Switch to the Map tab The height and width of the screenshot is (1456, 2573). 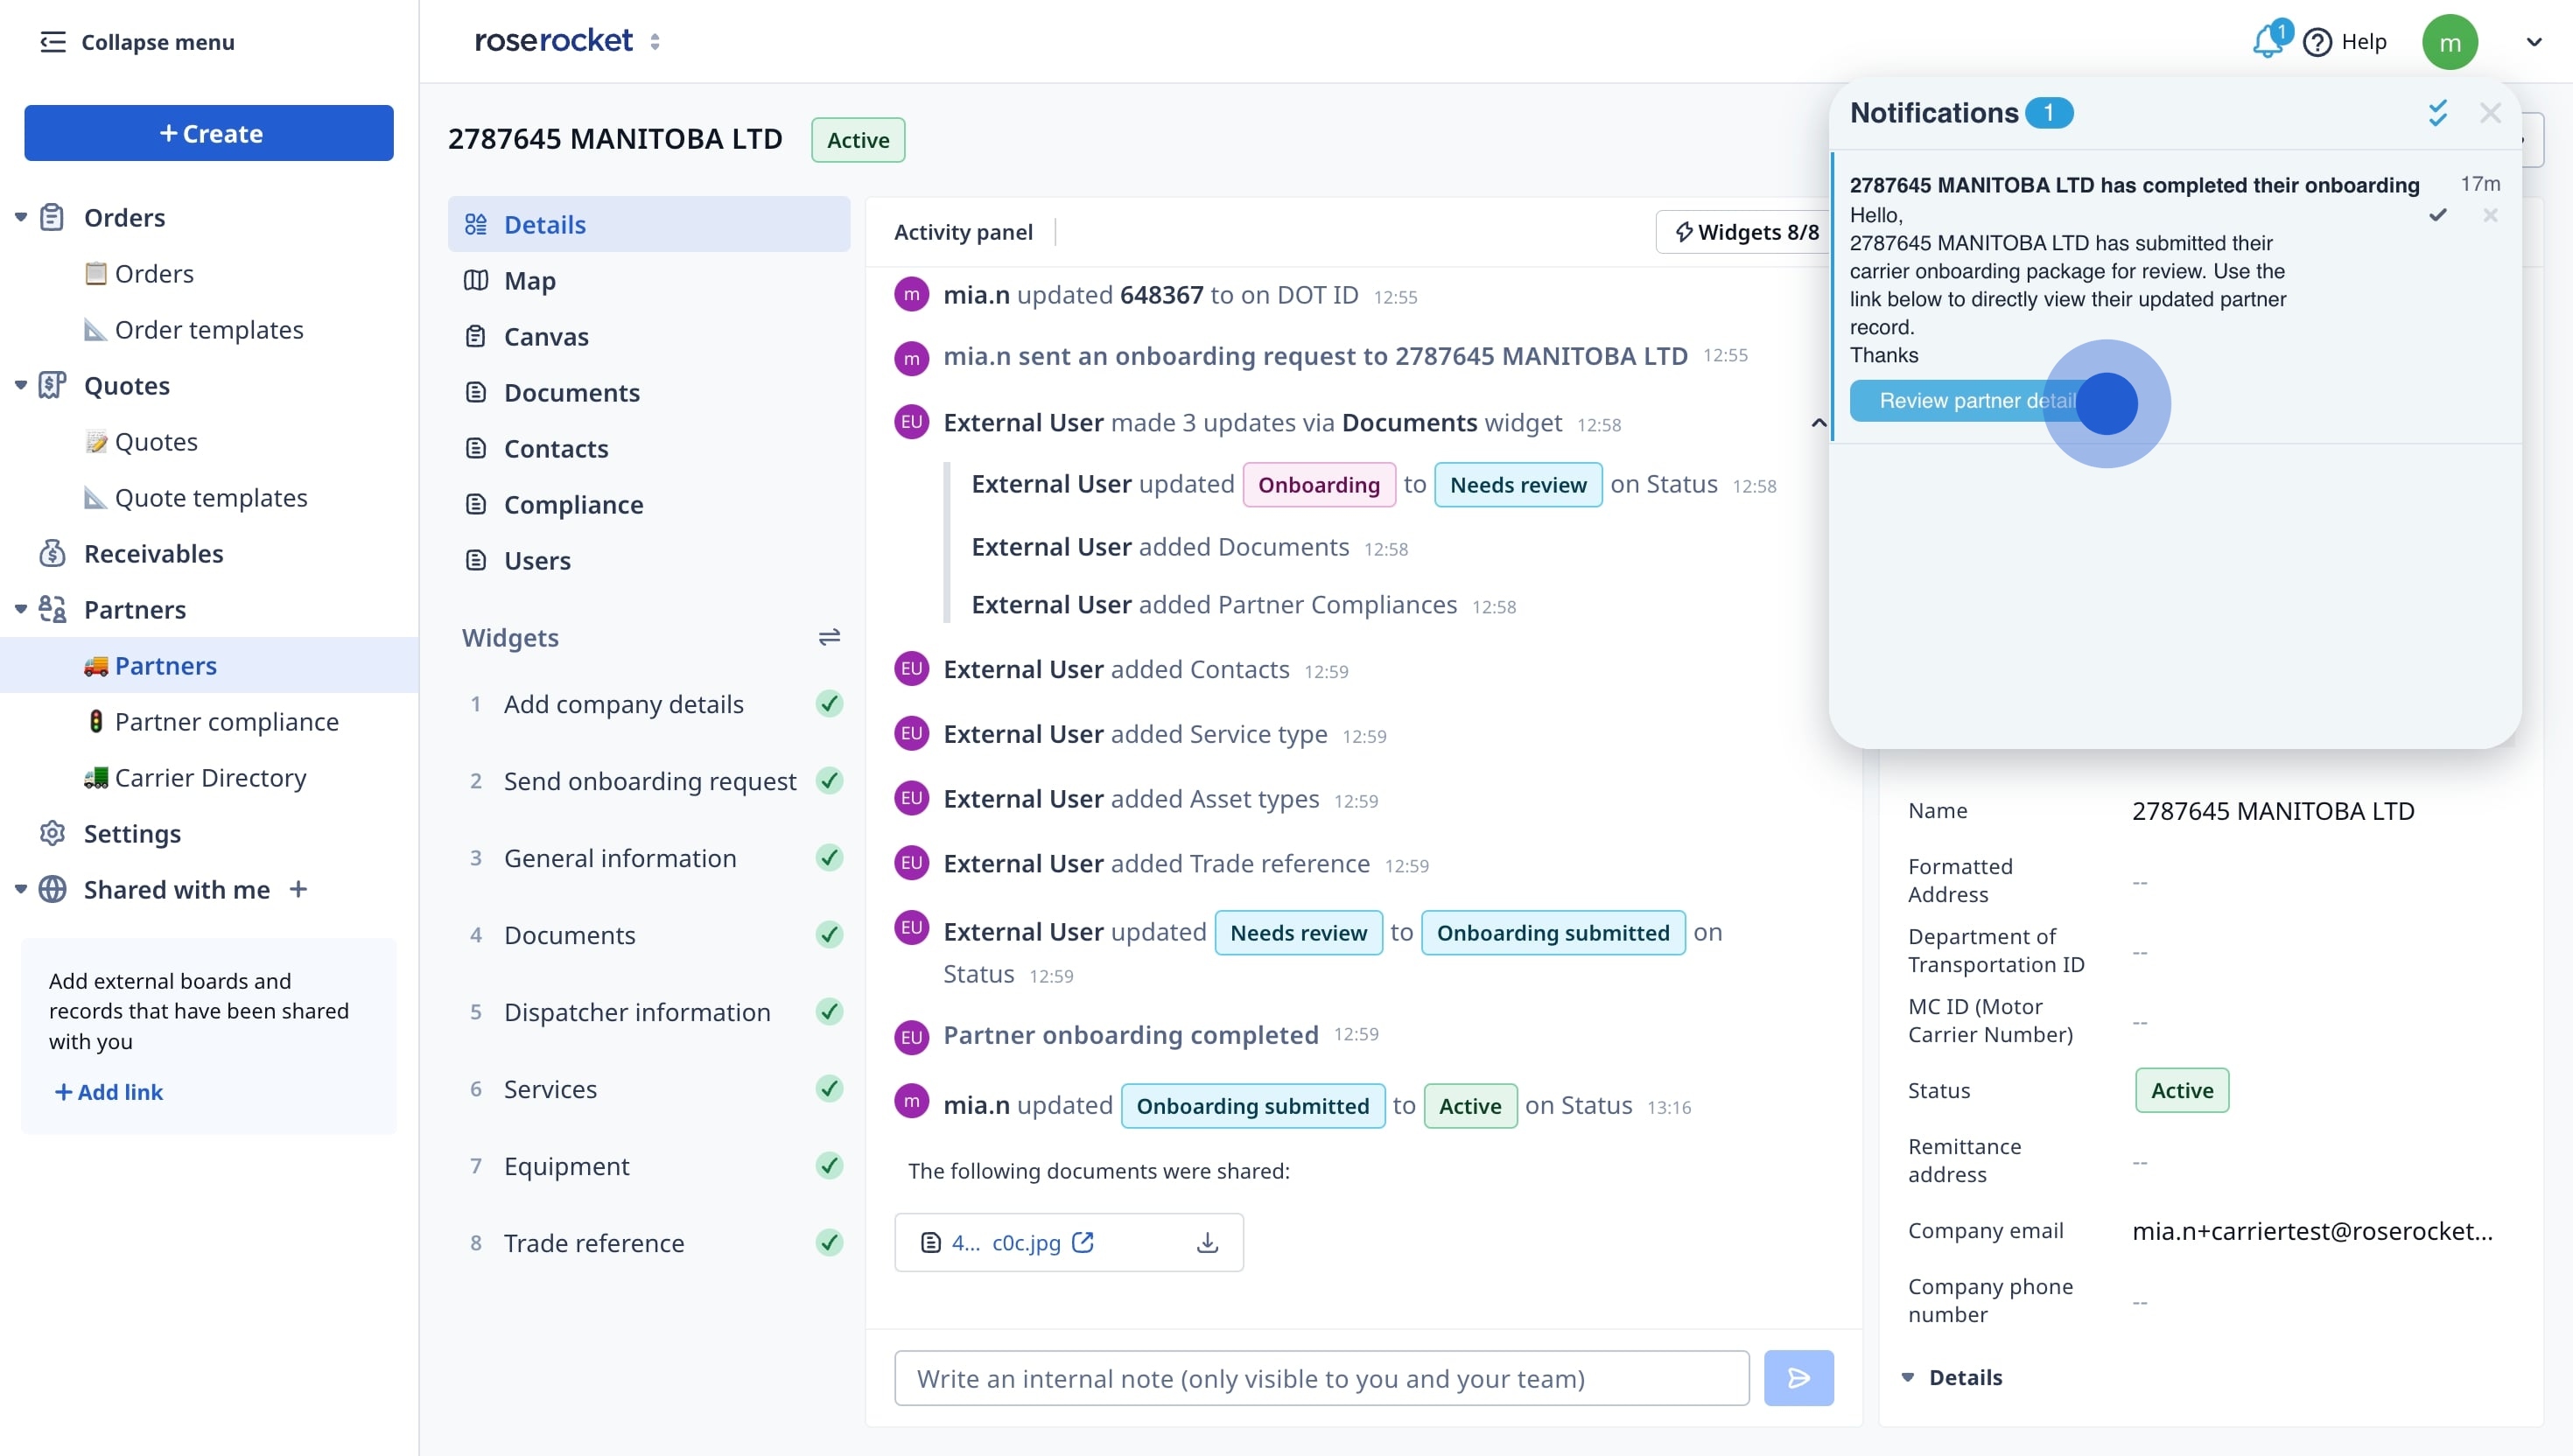(x=649, y=281)
